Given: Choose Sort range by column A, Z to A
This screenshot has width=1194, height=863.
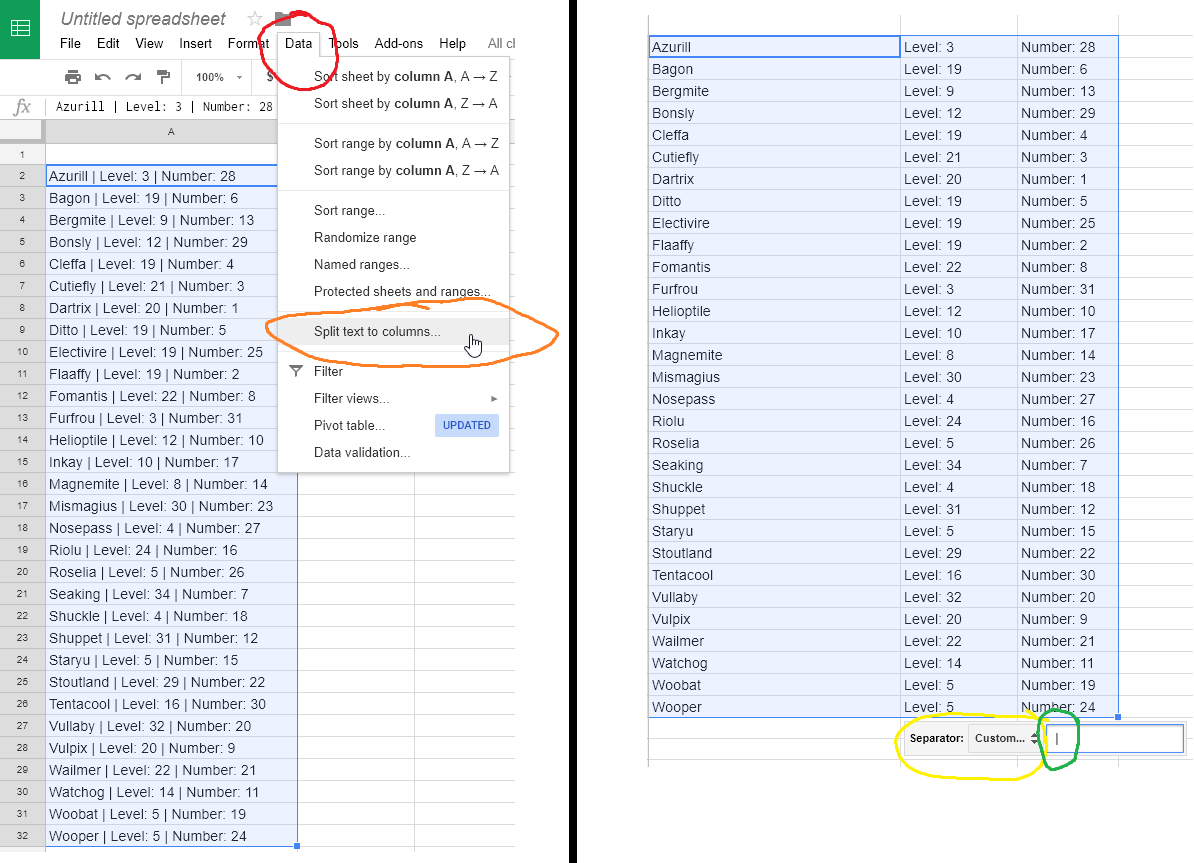Looking at the screenshot, I should click(394, 171).
